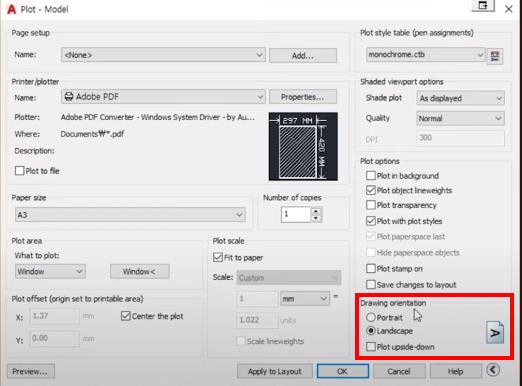
Task: Click the DPI 300 field
Action: point(460,138)
